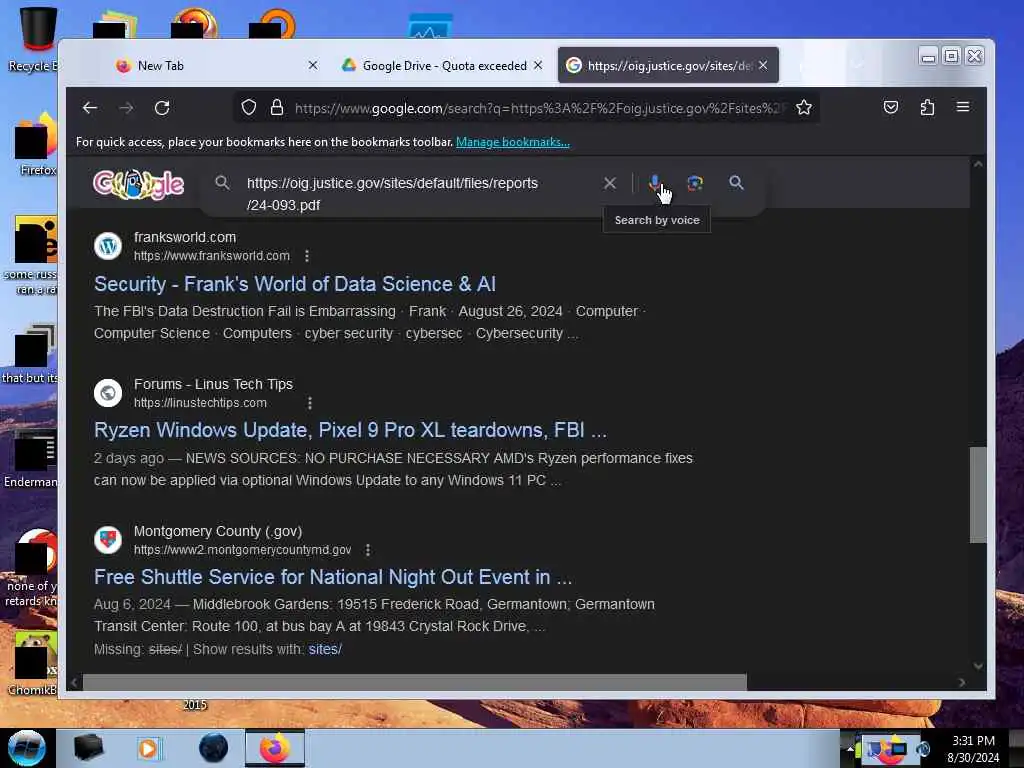Image resolution: width=1024 pixels, height=768 pixels.
Task: Open the media player taskbar icon
Action: click(x=148, y=748)
